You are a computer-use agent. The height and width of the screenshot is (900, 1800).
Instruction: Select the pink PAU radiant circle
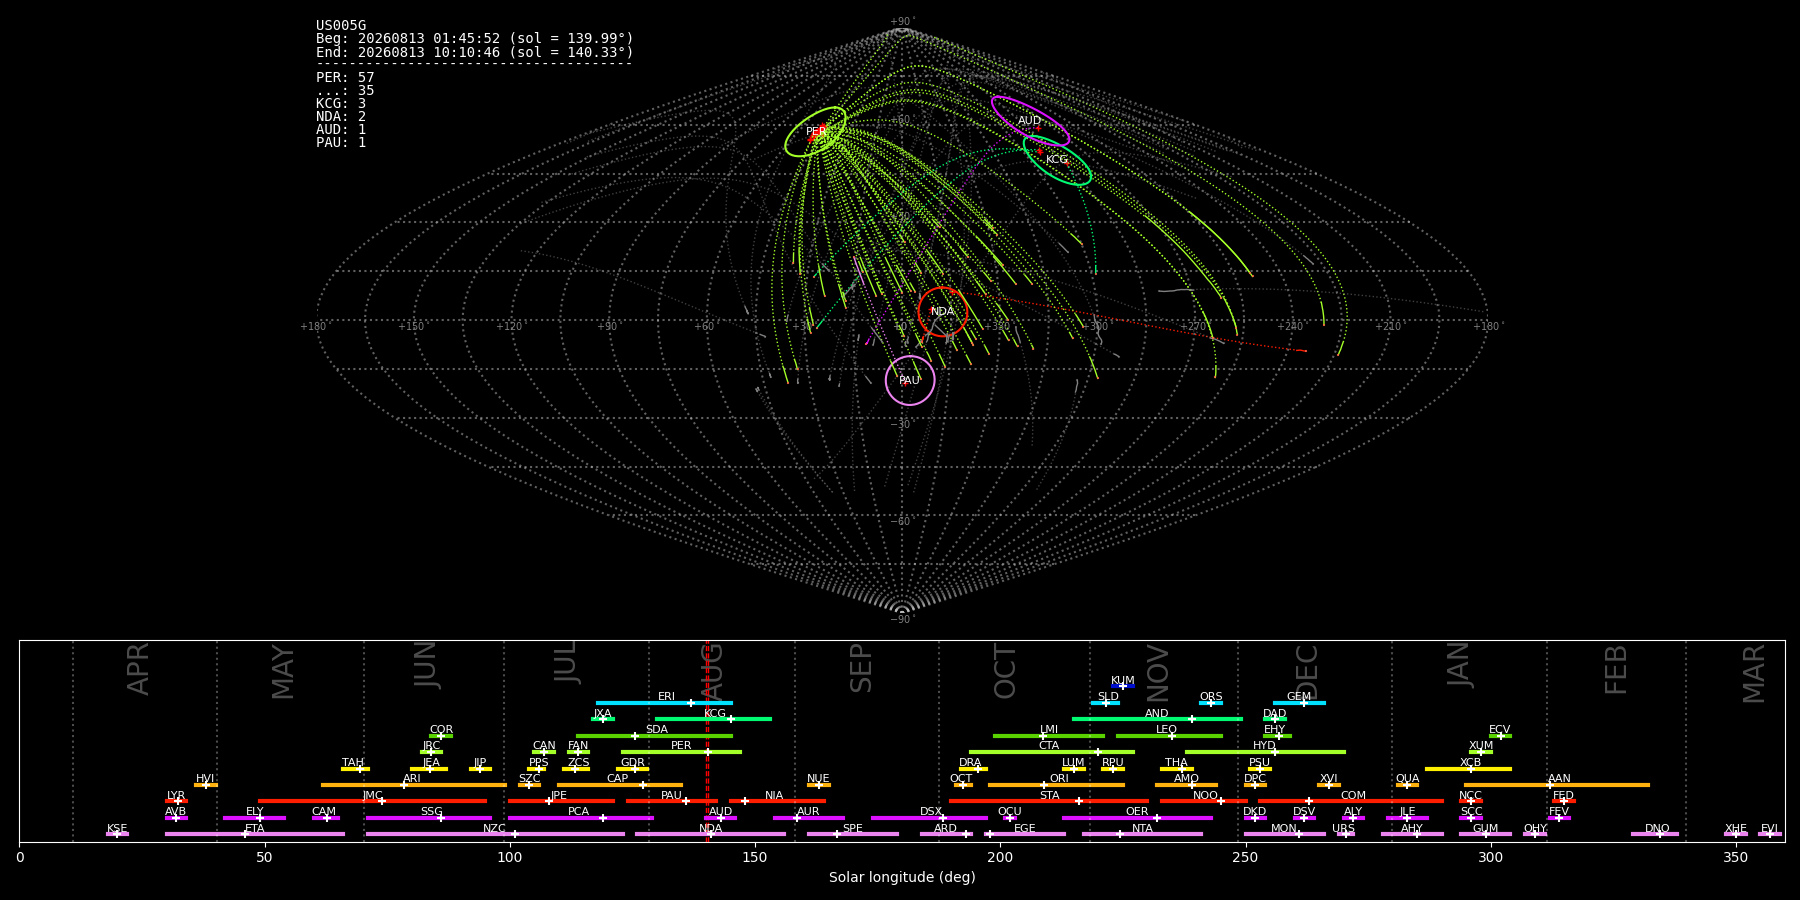910,380
